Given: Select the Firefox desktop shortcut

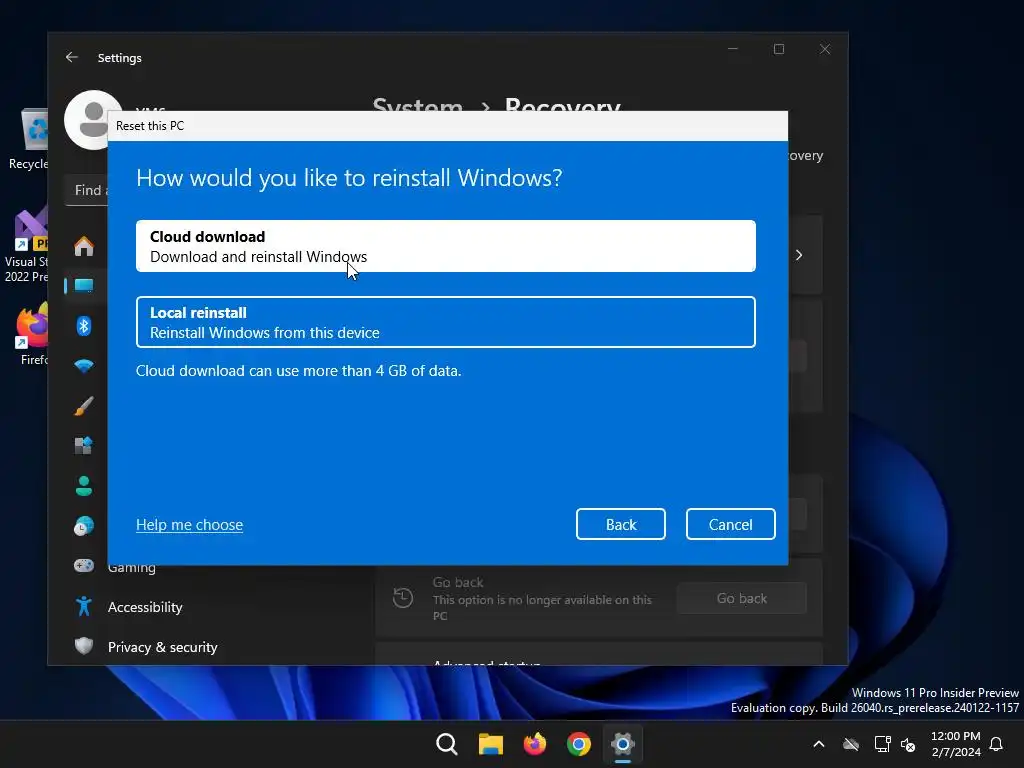Looking at the screenshot, I should point(33,333).
